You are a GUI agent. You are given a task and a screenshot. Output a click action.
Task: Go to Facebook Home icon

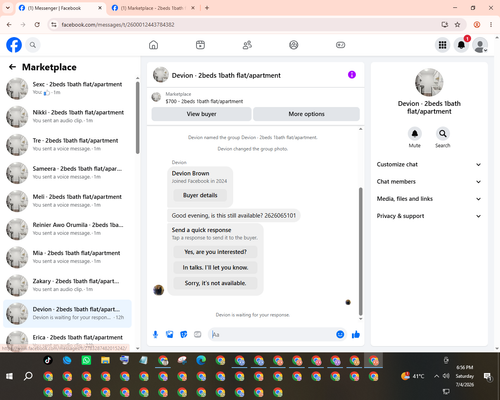click(x=153, y=45)
